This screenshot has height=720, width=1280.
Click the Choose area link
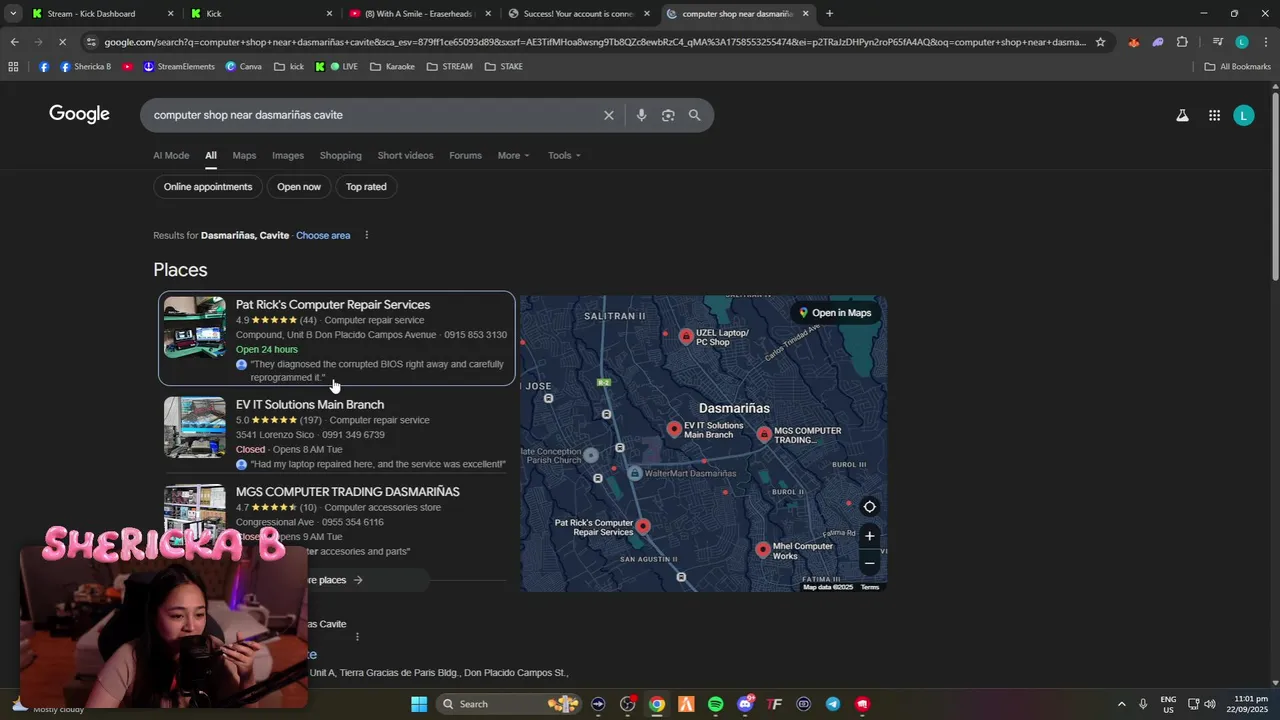pyautogui.click(x=323, y=235)
